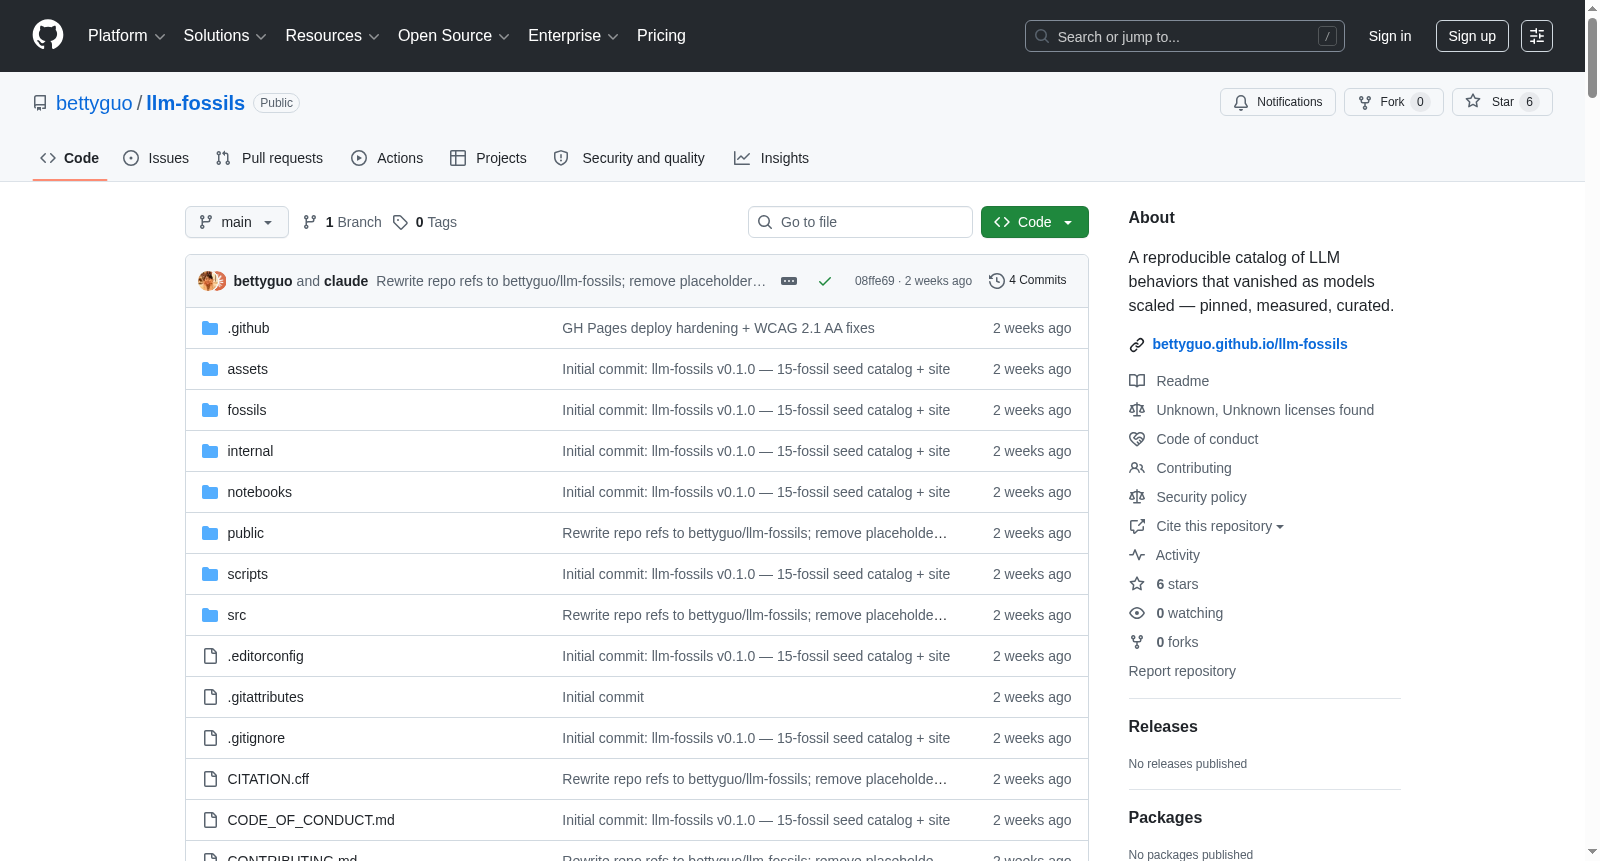Open the 08ffe69 commit hash

coord(875,281)
